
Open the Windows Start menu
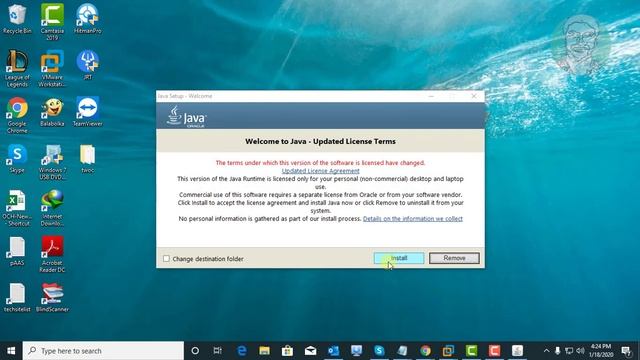click(x=11, y=351)
